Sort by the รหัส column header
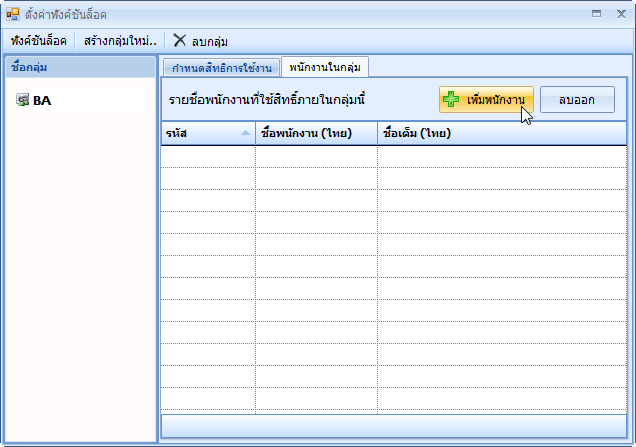Screen dimensions: 636x447 point(208,133)
